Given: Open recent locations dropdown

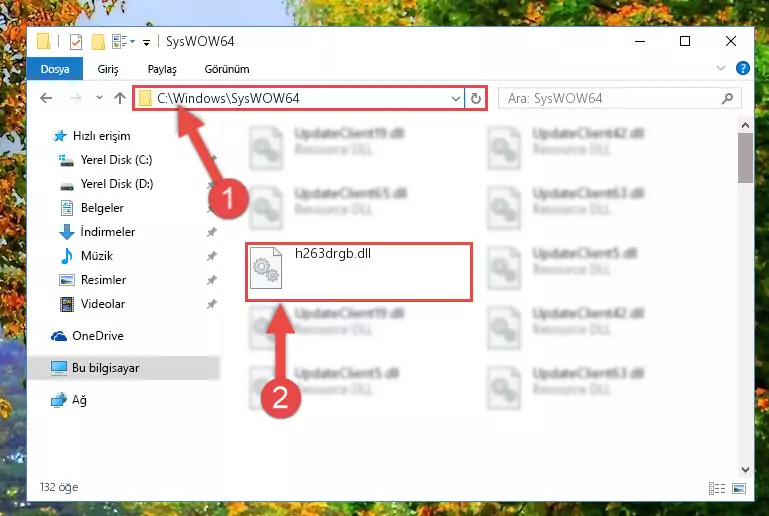Looking at the screenshot, I should [99, 98].
